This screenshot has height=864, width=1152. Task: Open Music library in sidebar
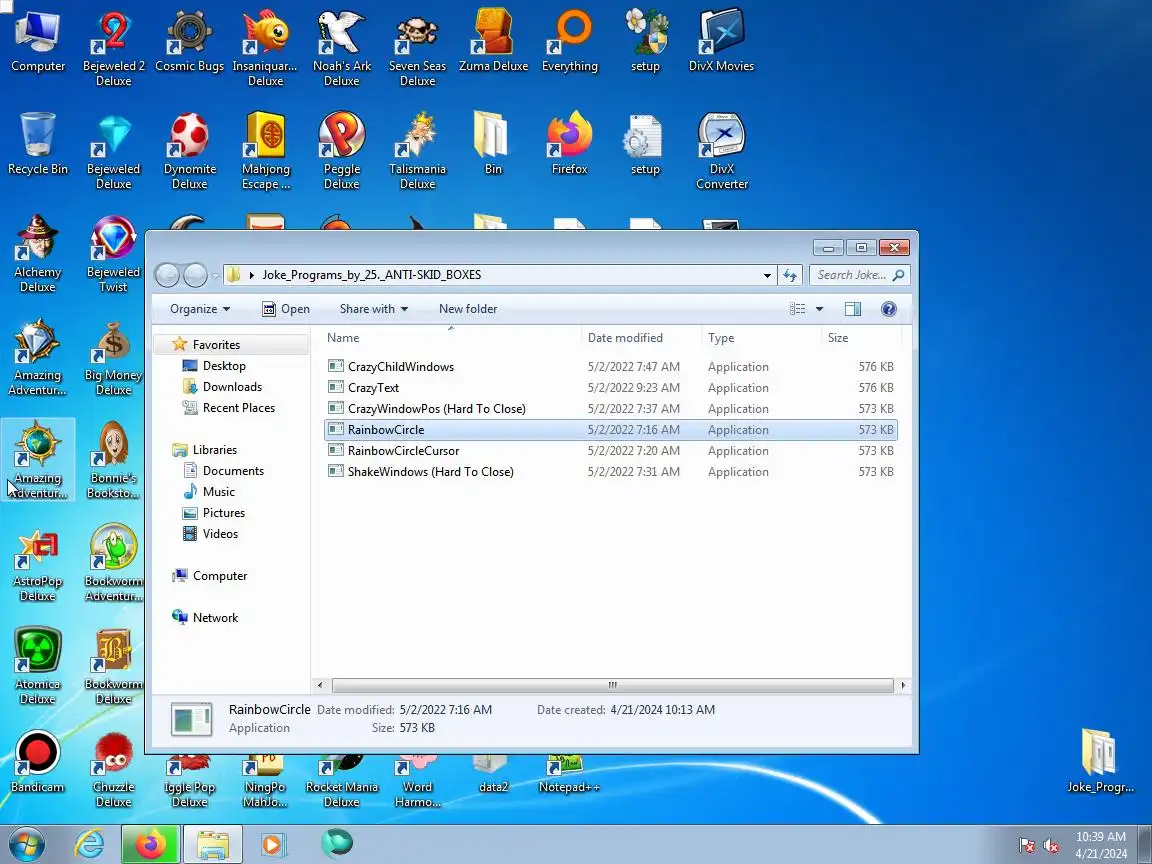point(218,492)
